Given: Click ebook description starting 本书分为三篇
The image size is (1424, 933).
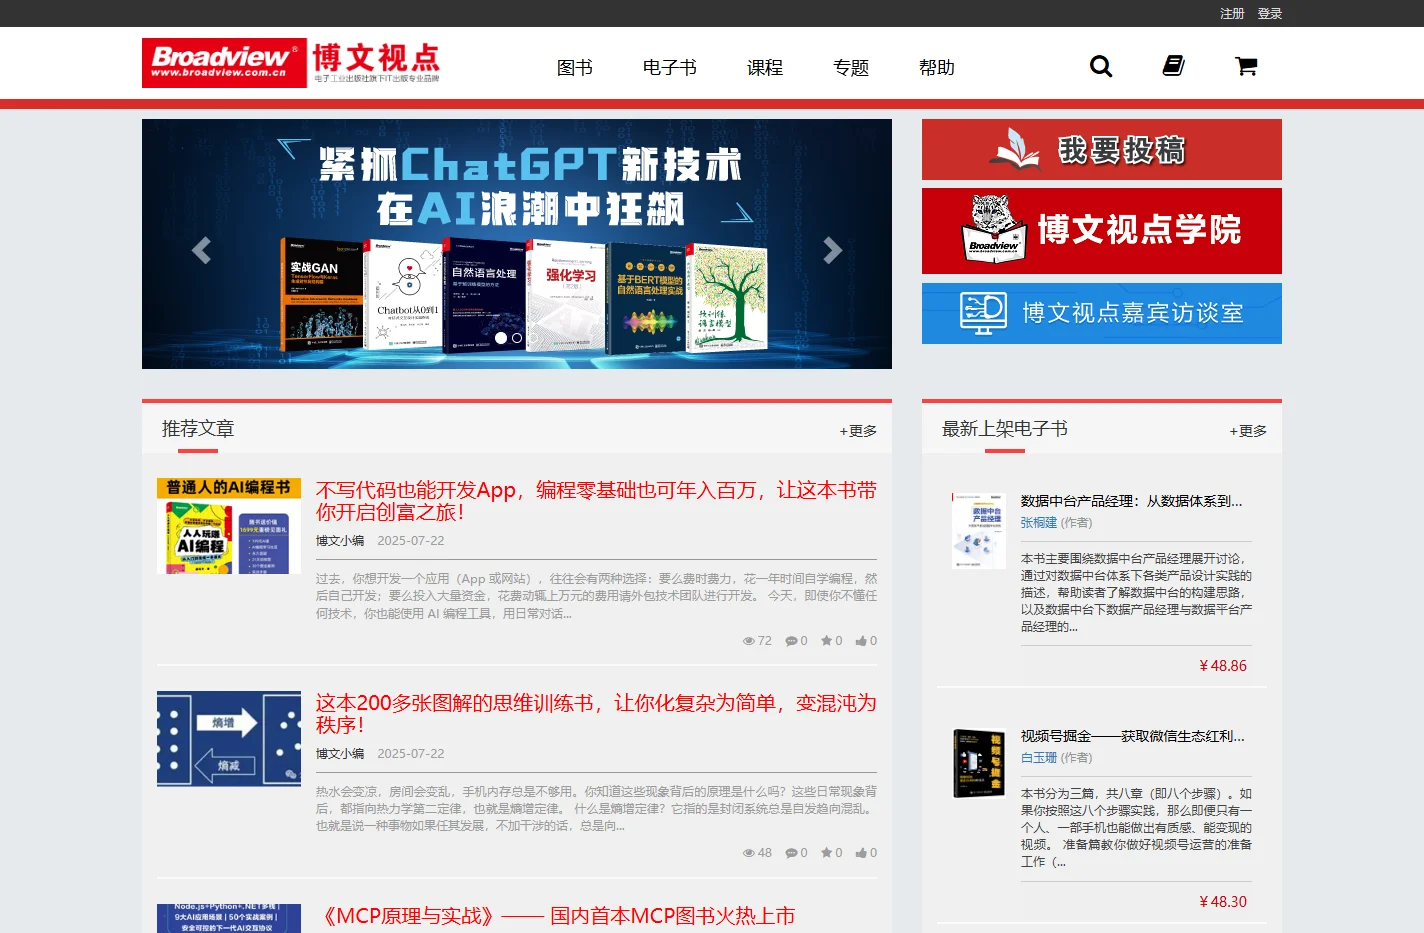Looking at the screenshot, I should pyautogui.click(x=1136, y=828).
